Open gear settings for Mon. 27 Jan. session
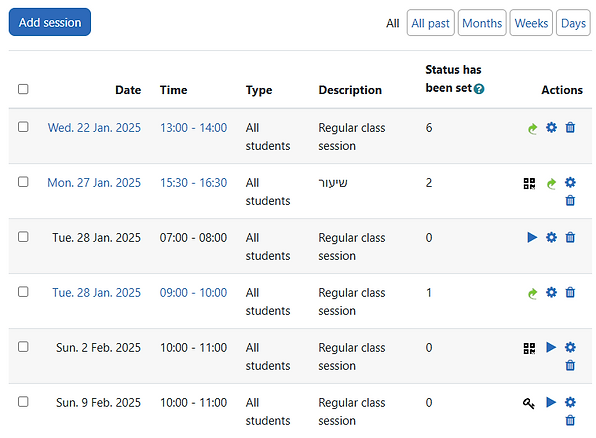 click(570, 182)
